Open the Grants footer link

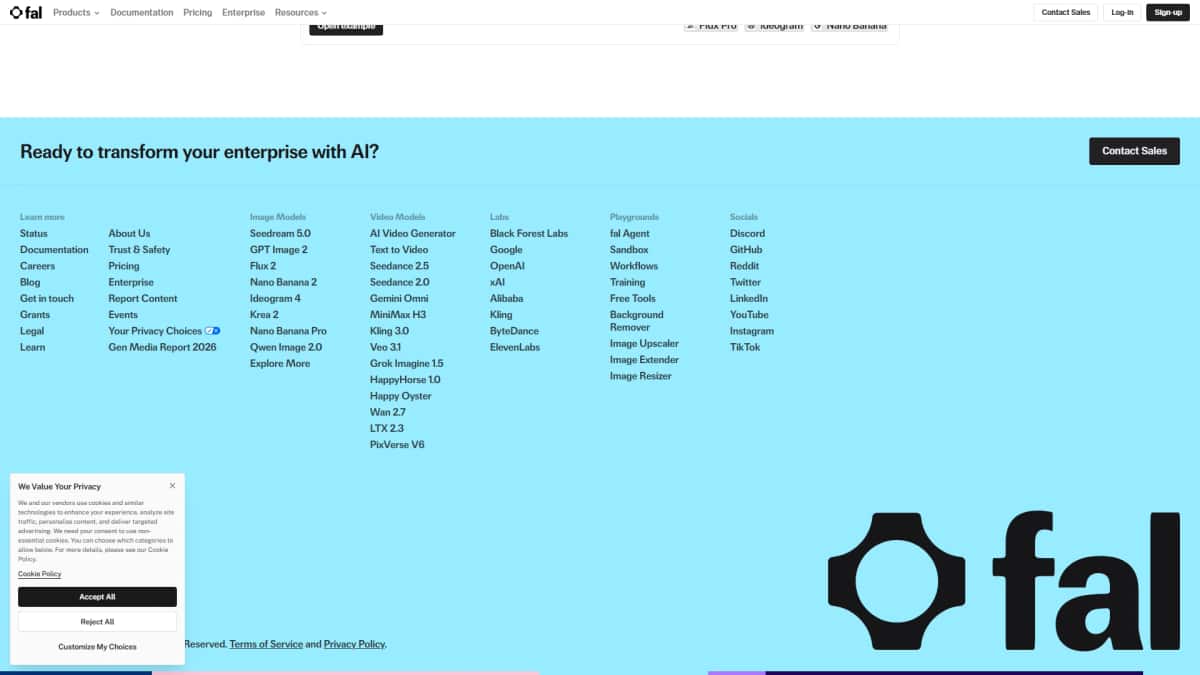pyautogui.click(x=35, y=315)
